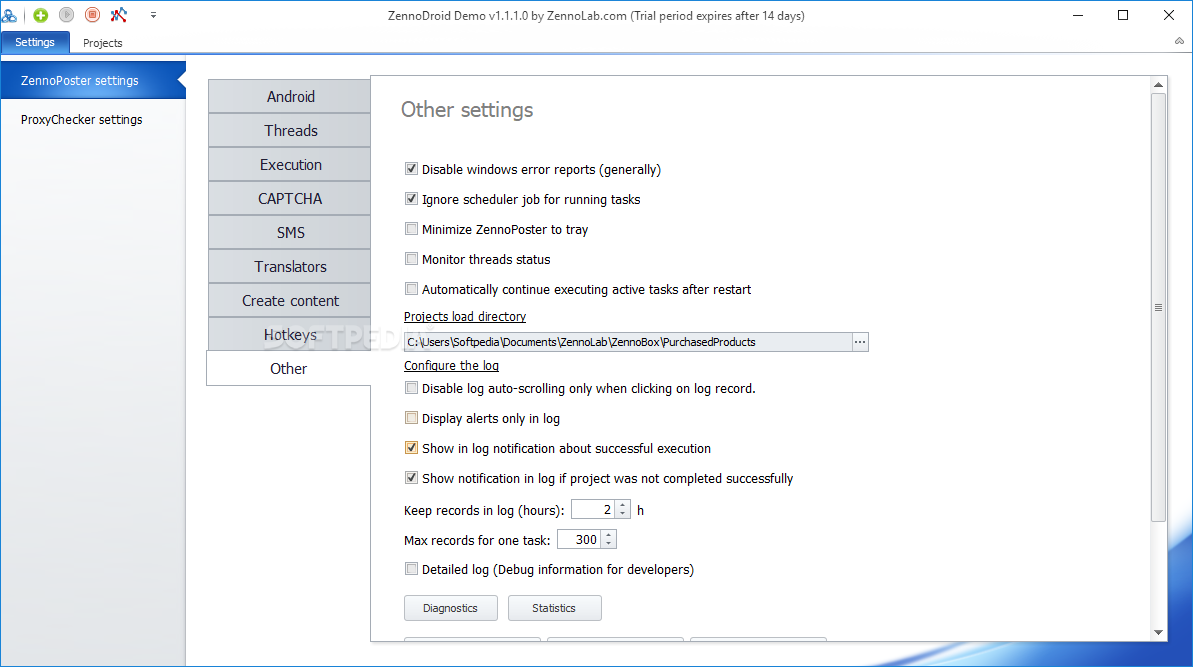Open the Threads settings tab
Image resolution: width=1193 pixels, height=667 pixels.
(290, 131)
